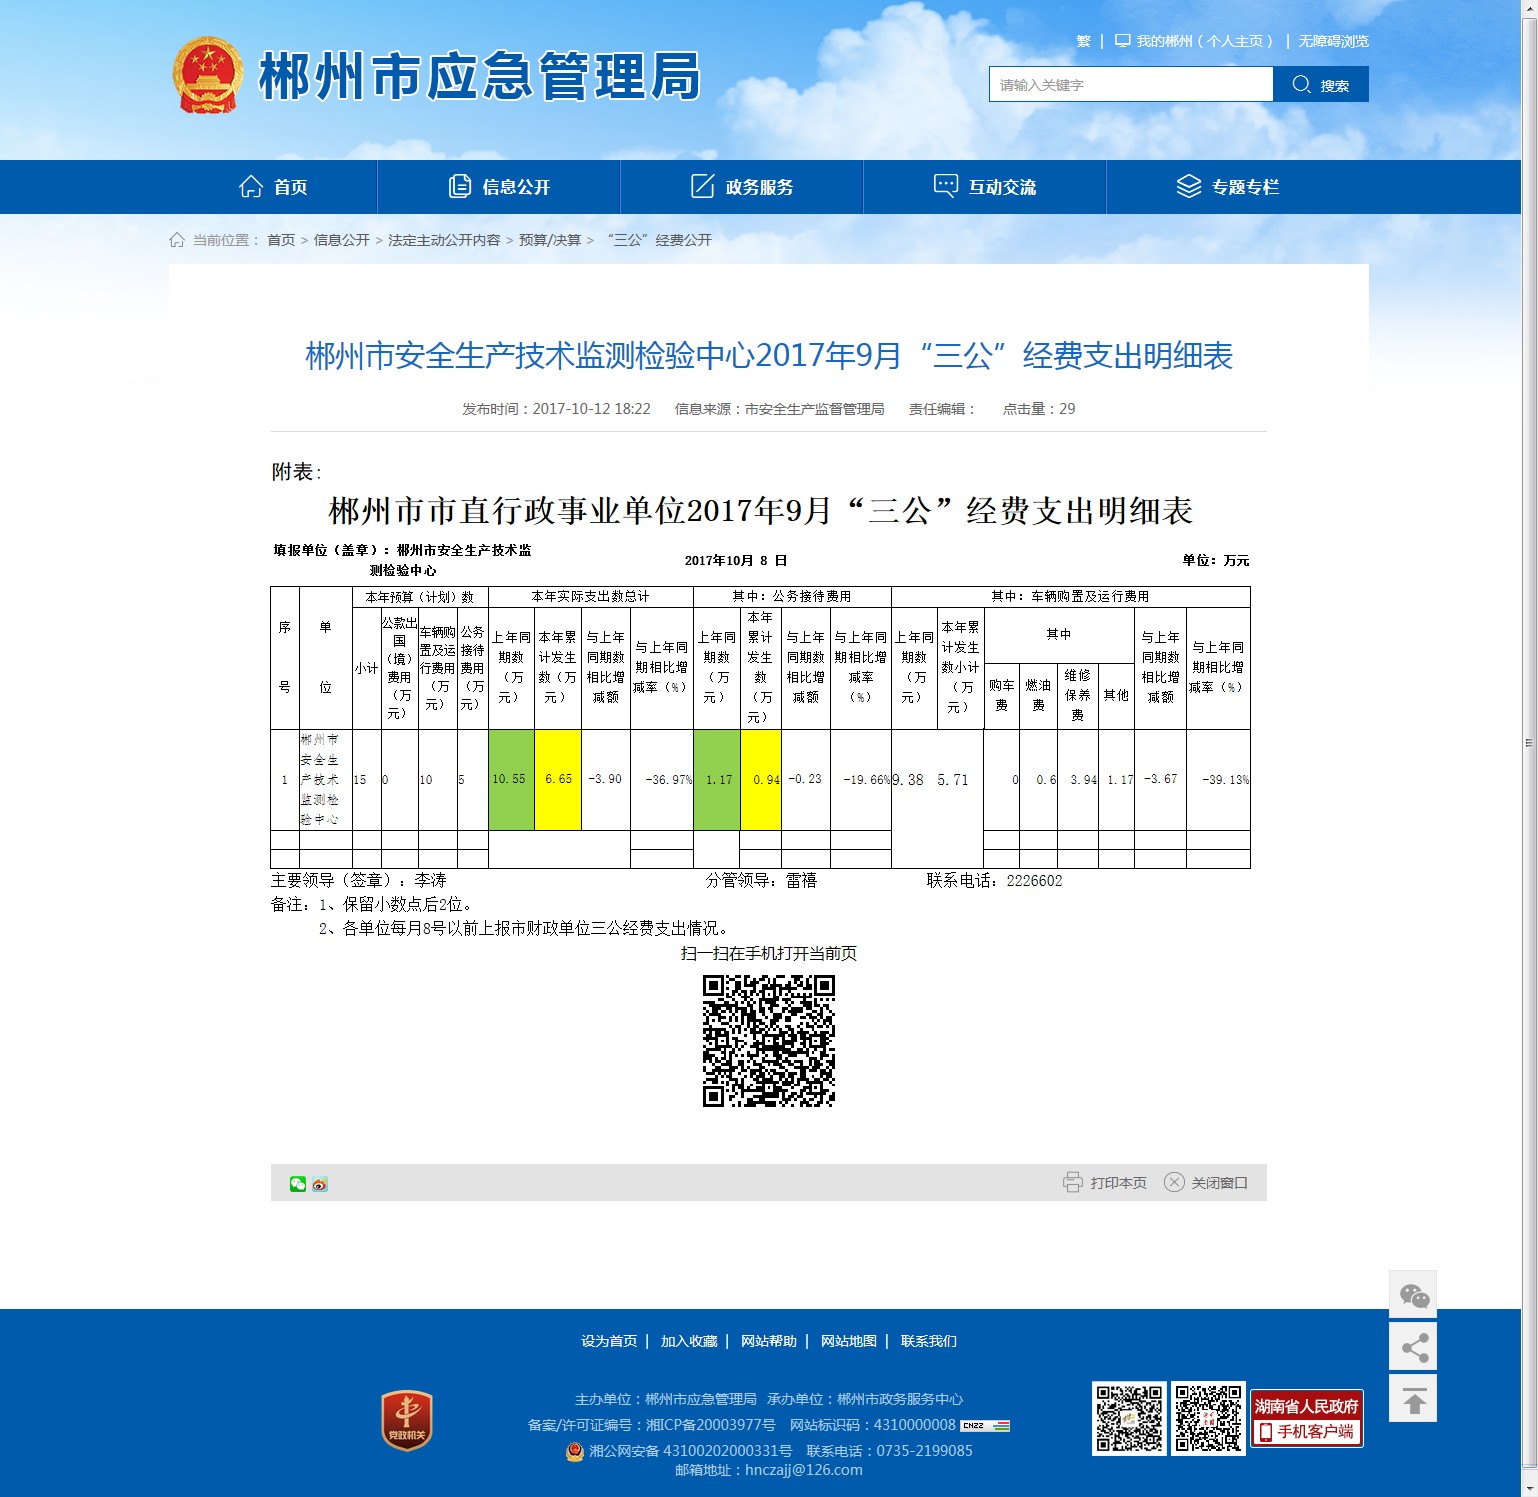This screenshot has width=1538, height=1497.
Task: Click the monitor icon beside 我的郴州
Action: [x=1123, y=41]
